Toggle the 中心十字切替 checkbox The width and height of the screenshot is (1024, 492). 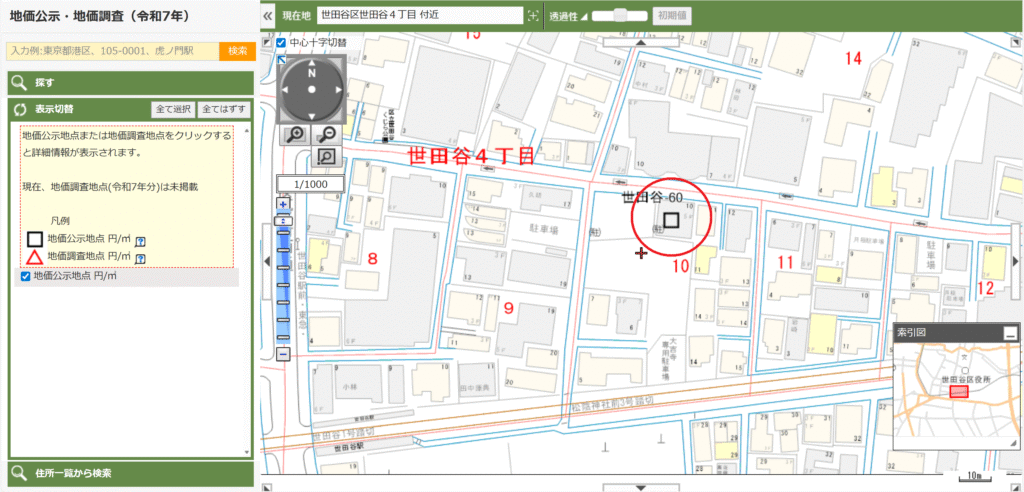(x=281, y=43)
